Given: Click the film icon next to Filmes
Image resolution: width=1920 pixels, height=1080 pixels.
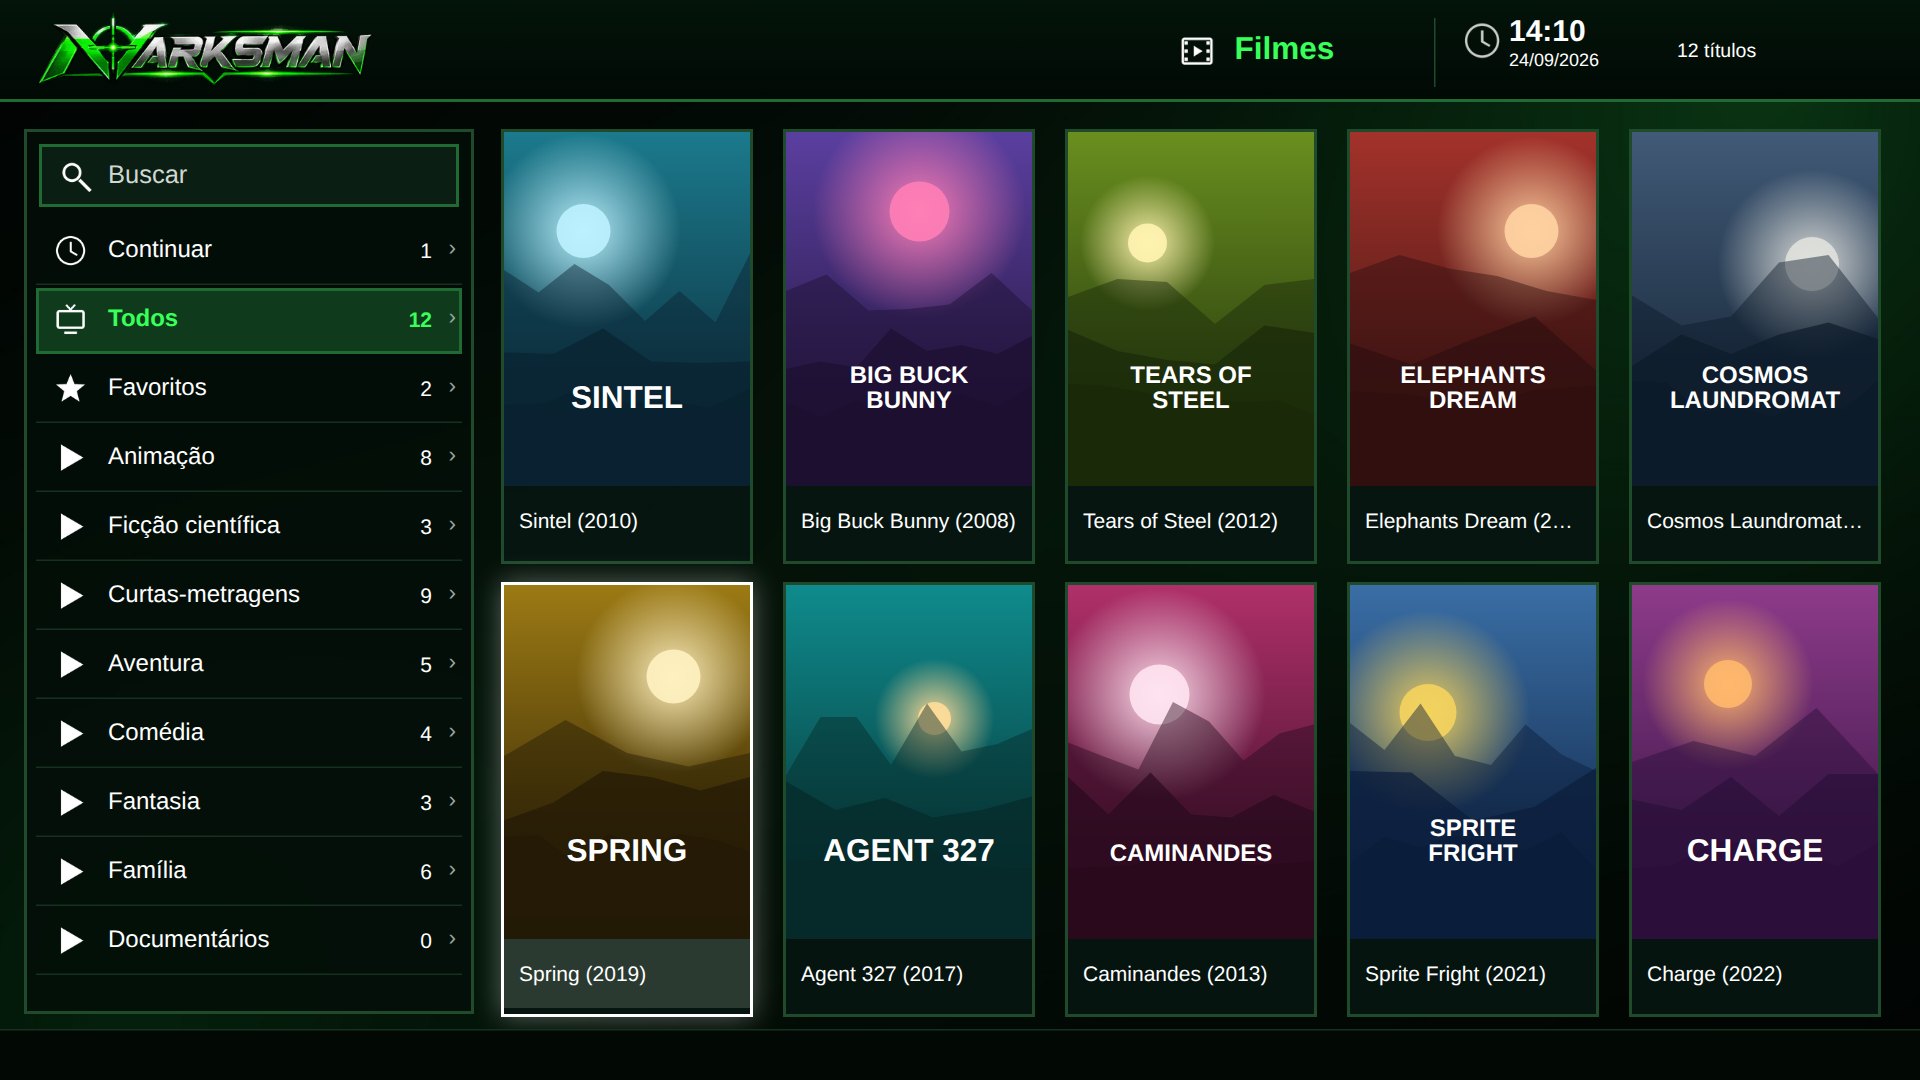Looking at the screenshot, I should pyautogui.click(x=1197, y=50).
